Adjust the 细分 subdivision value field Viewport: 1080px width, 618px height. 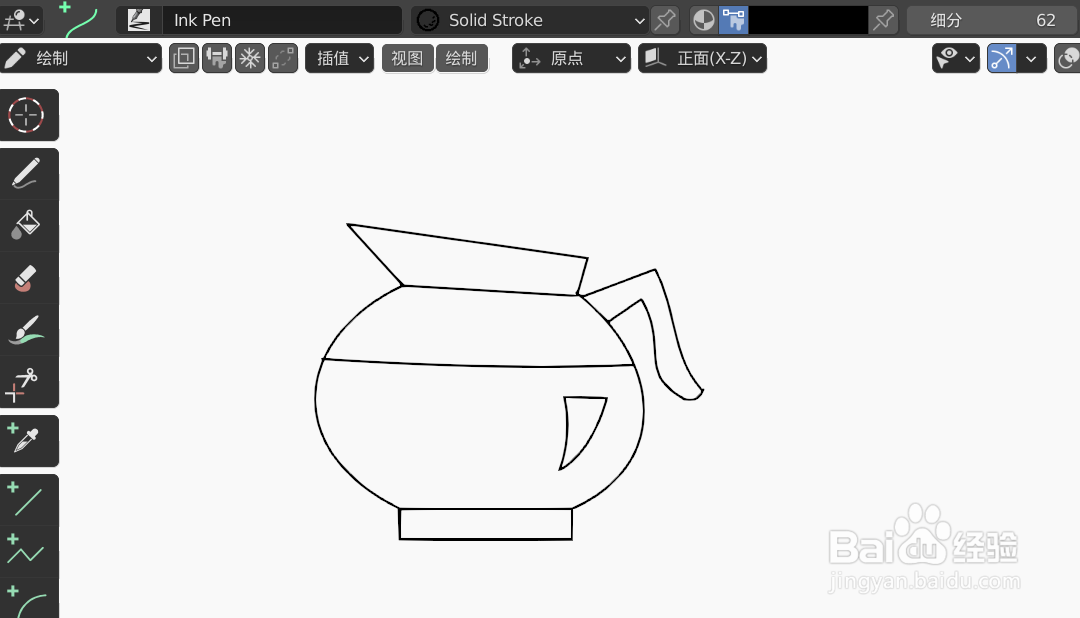tap(993, 20)
